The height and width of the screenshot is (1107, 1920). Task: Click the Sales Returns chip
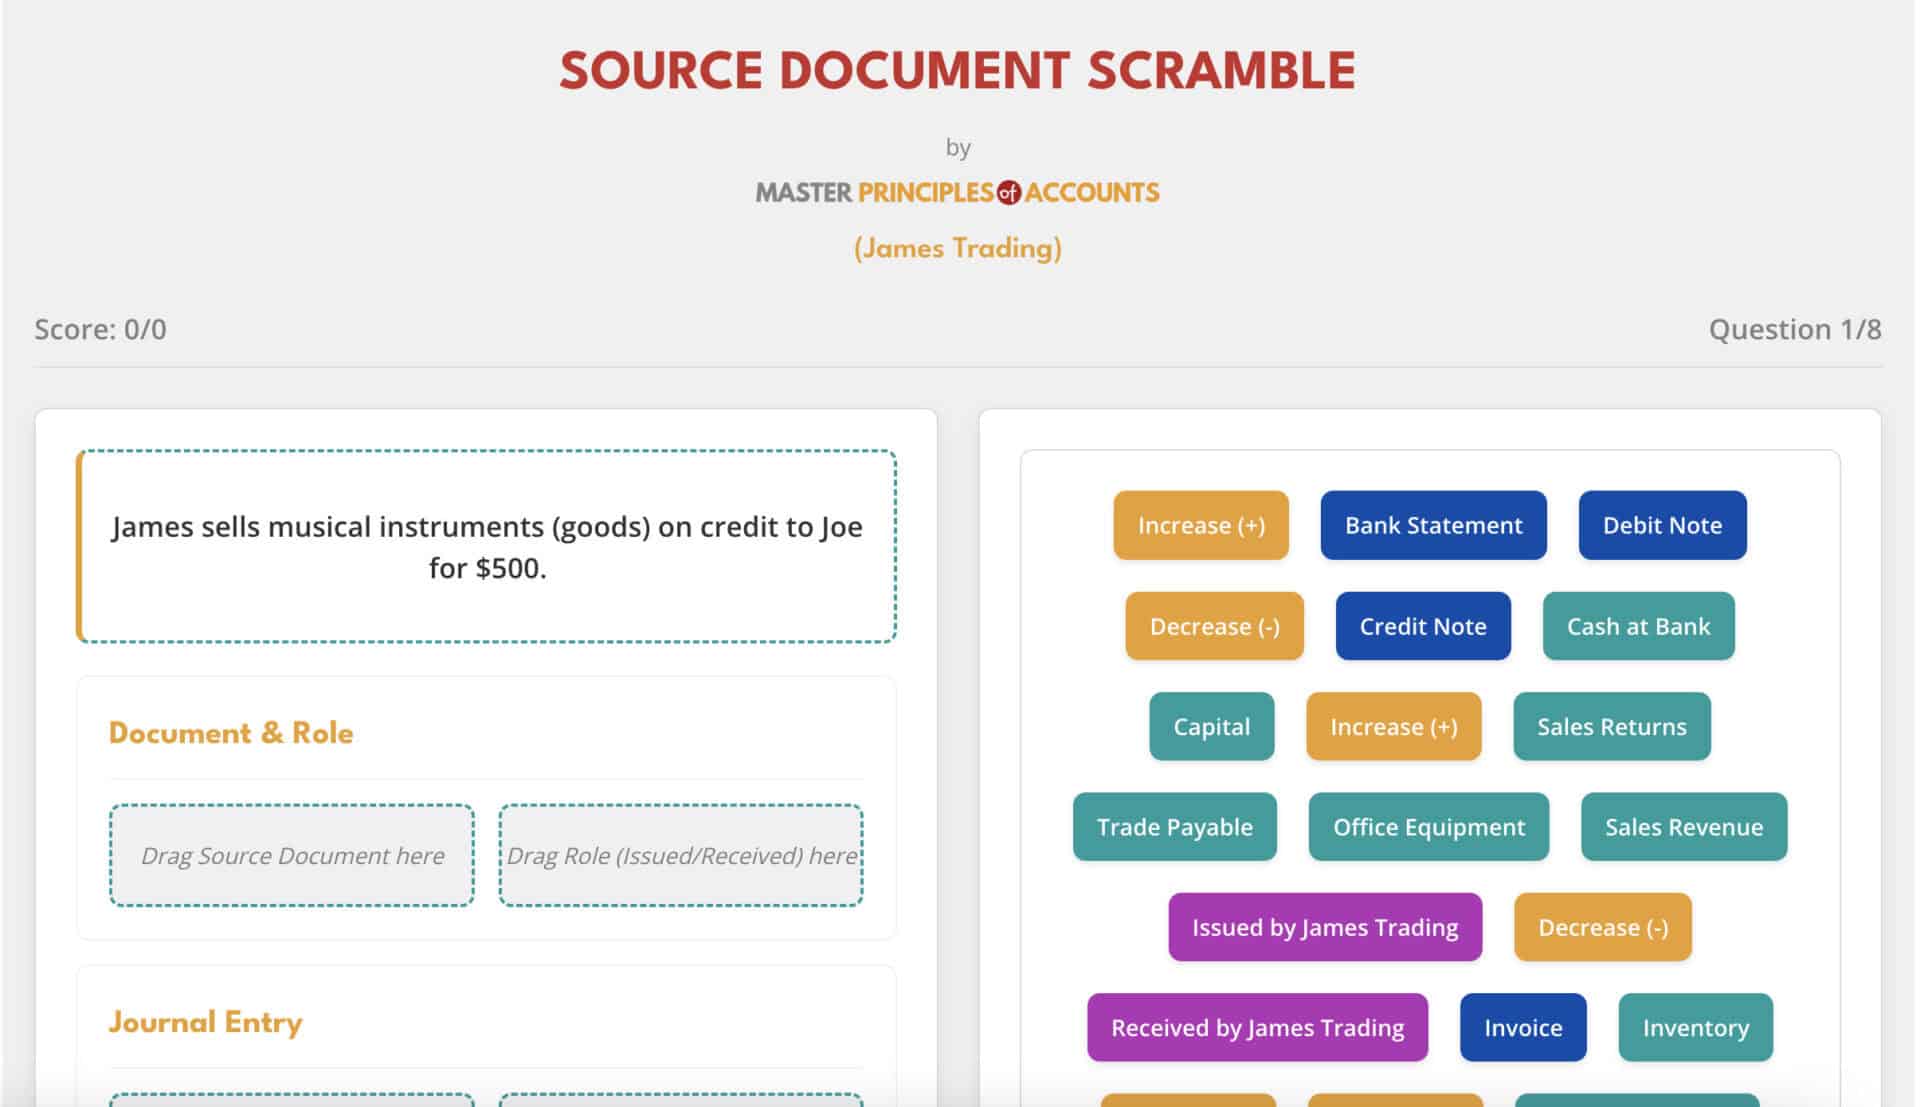point(1610,726)
